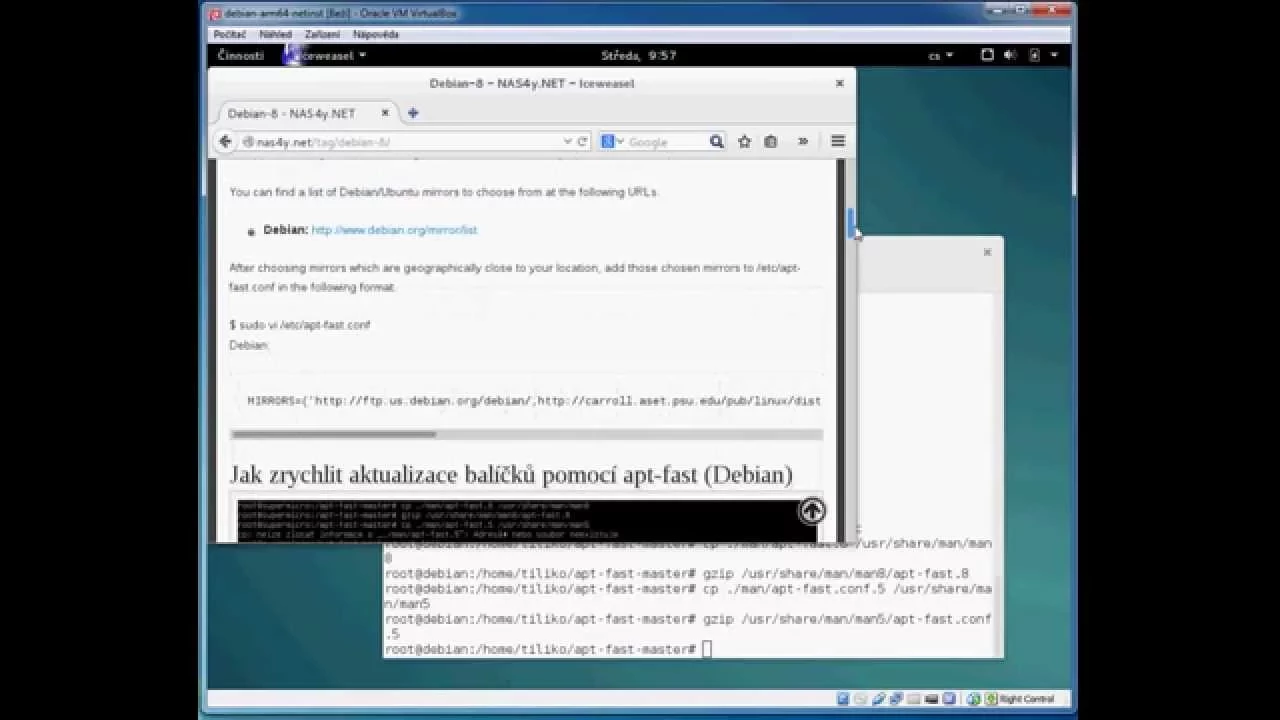Open the Iceweasel hamburger menu
Screen dimensions: 1280x720
[838, 142]
